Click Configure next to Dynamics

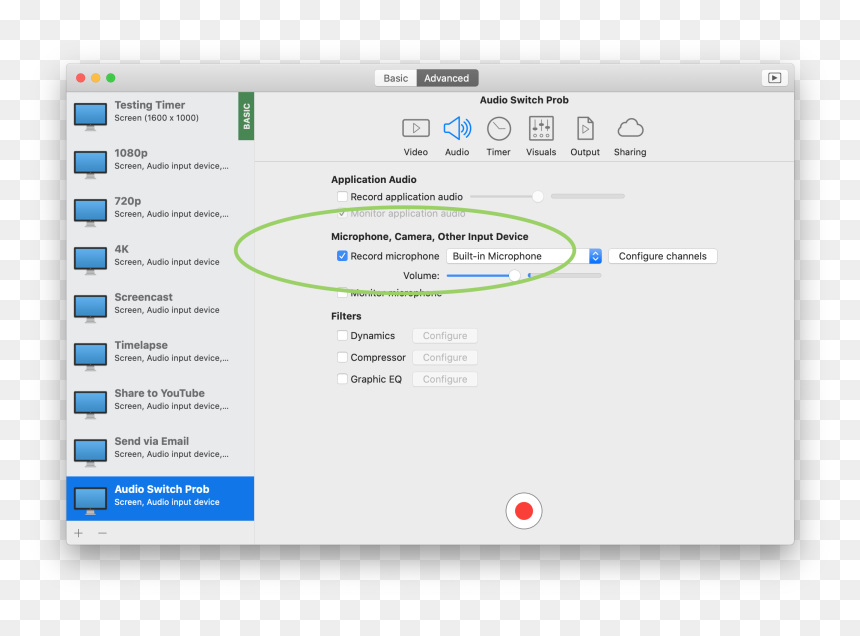445,336
